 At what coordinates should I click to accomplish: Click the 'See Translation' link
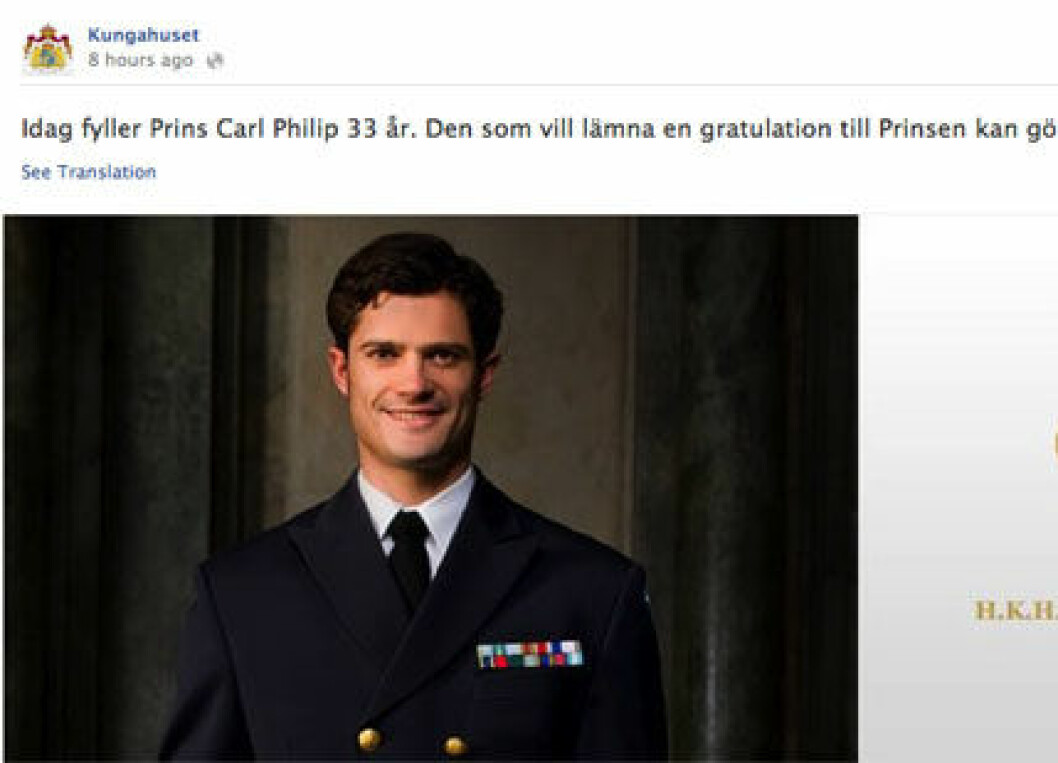[88, 172]
